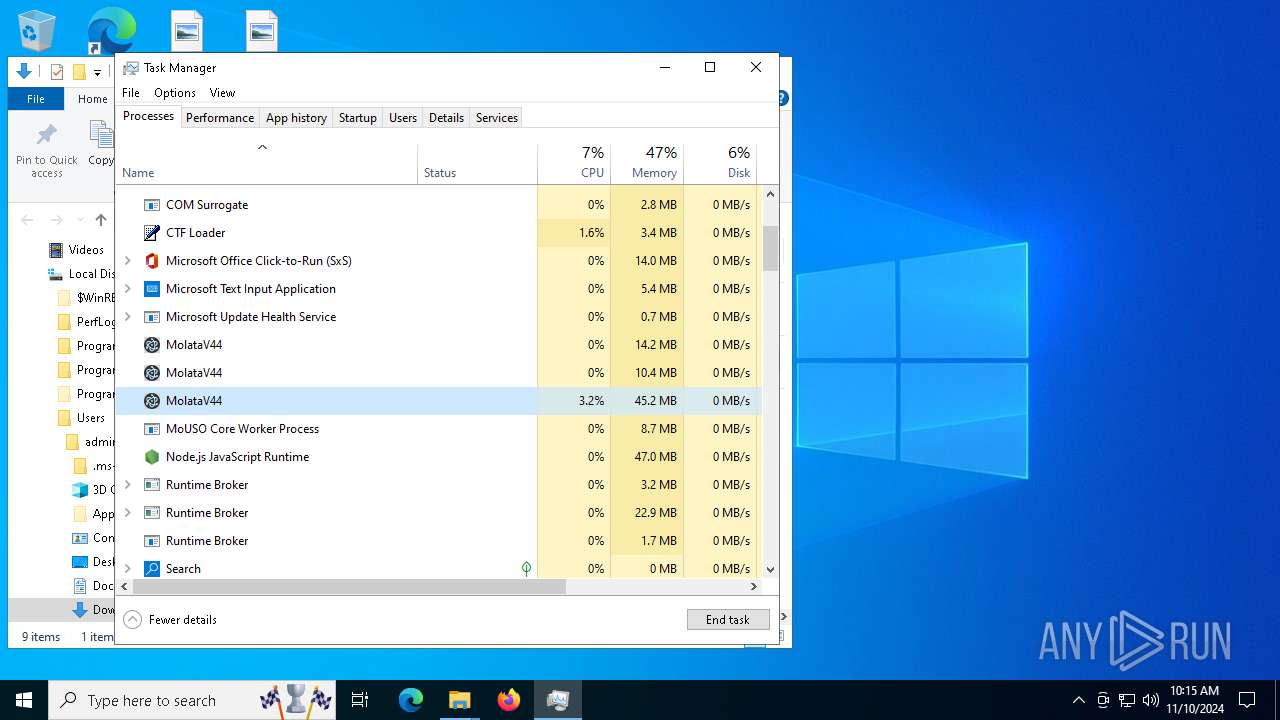Screen dimensions: 1280x720
Task: Click the volume icon in system tray
Action: 1151,700
